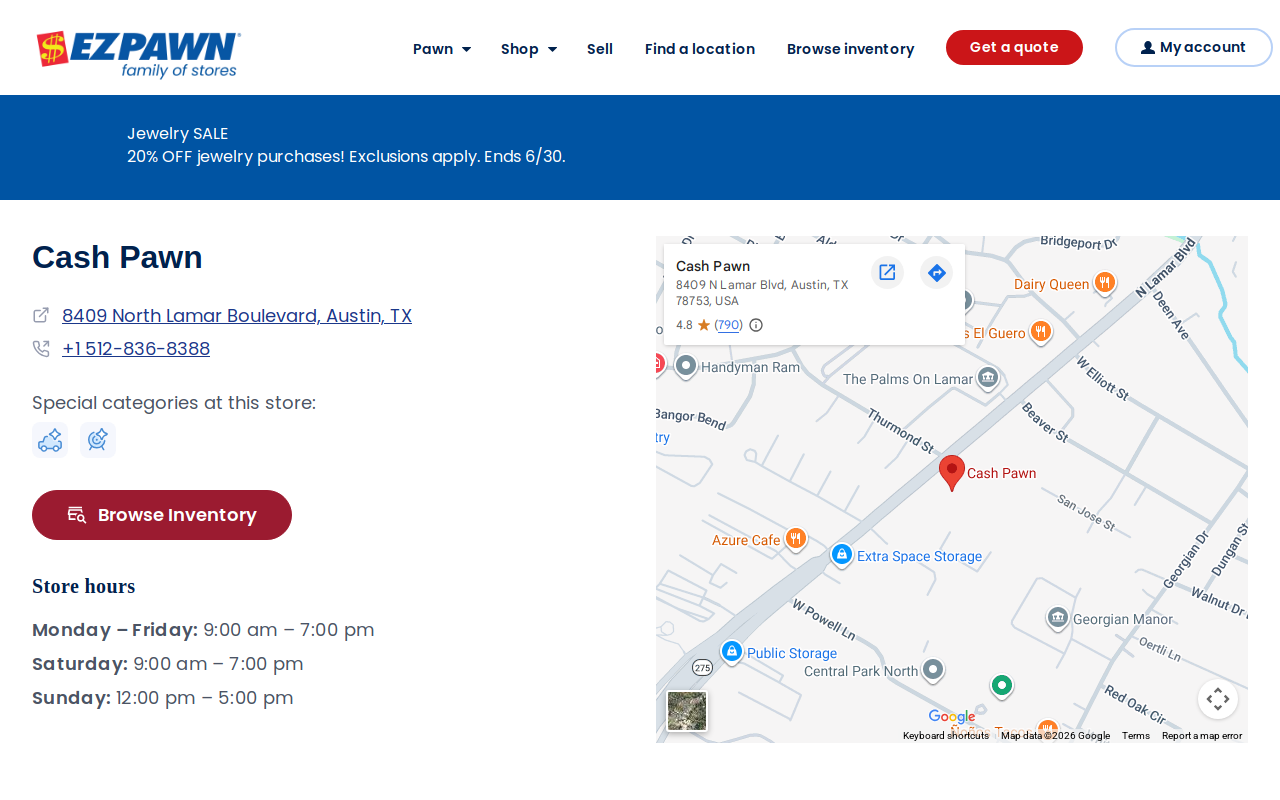Screen dimensions: 1280x800
Task: Click the EZPAWN logo
Action: [138, 54]
